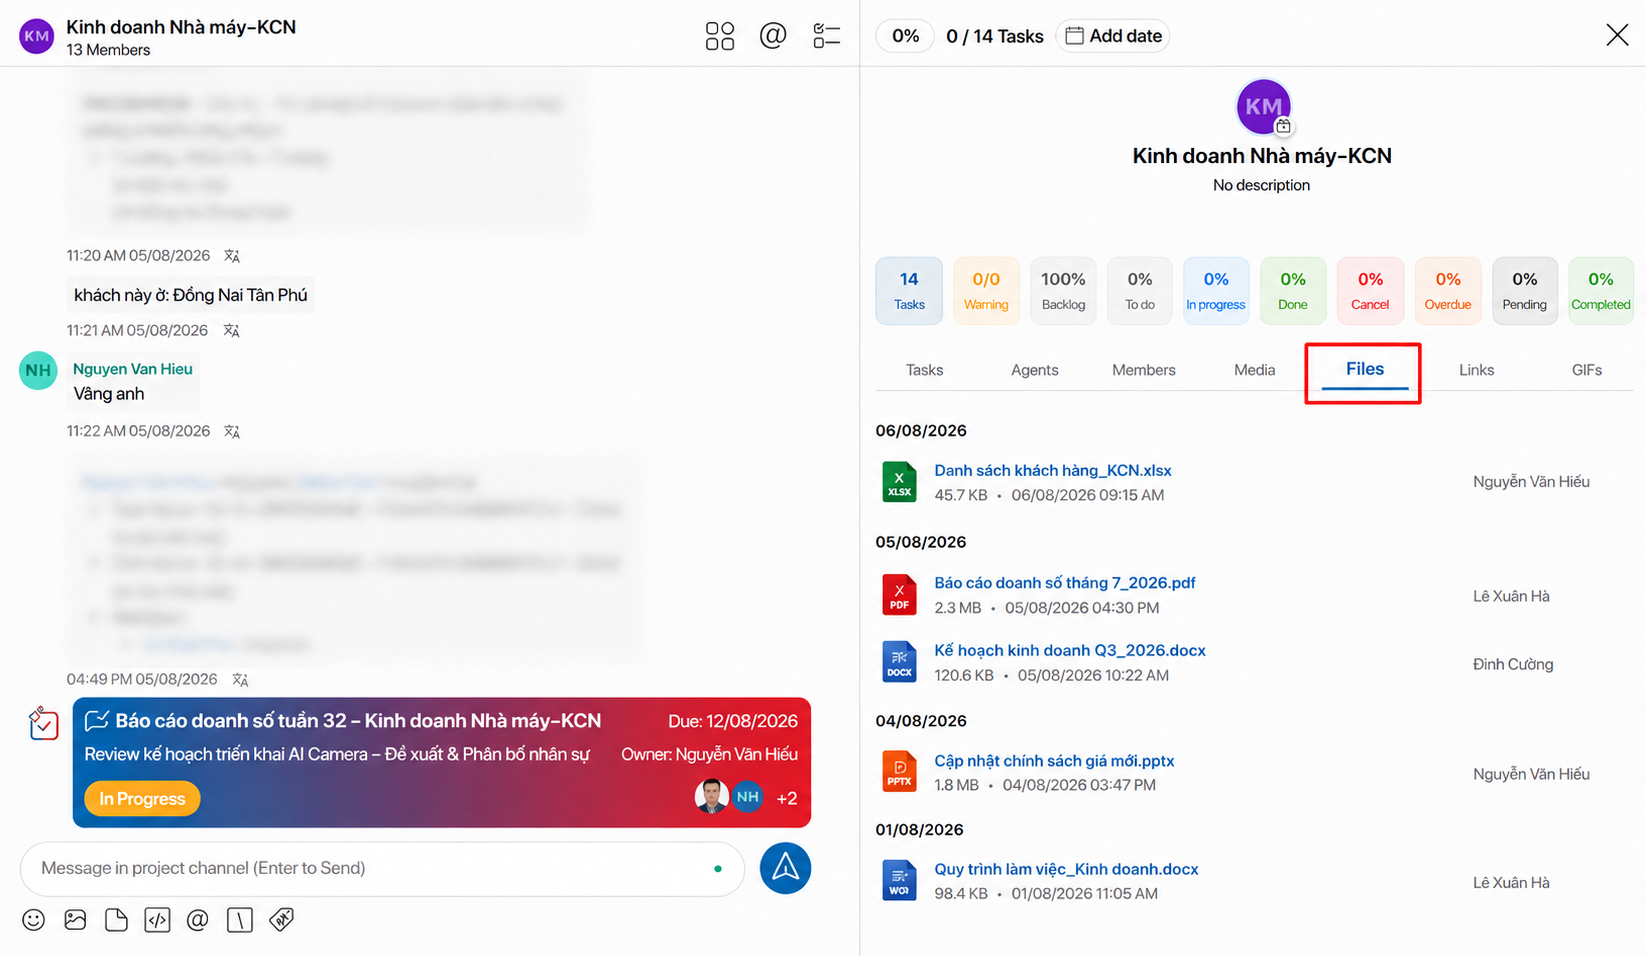Click the Word icon of Quy trình file
Image resolution: width=1646 pixels, height=956 pixels.
coord(899,881)
